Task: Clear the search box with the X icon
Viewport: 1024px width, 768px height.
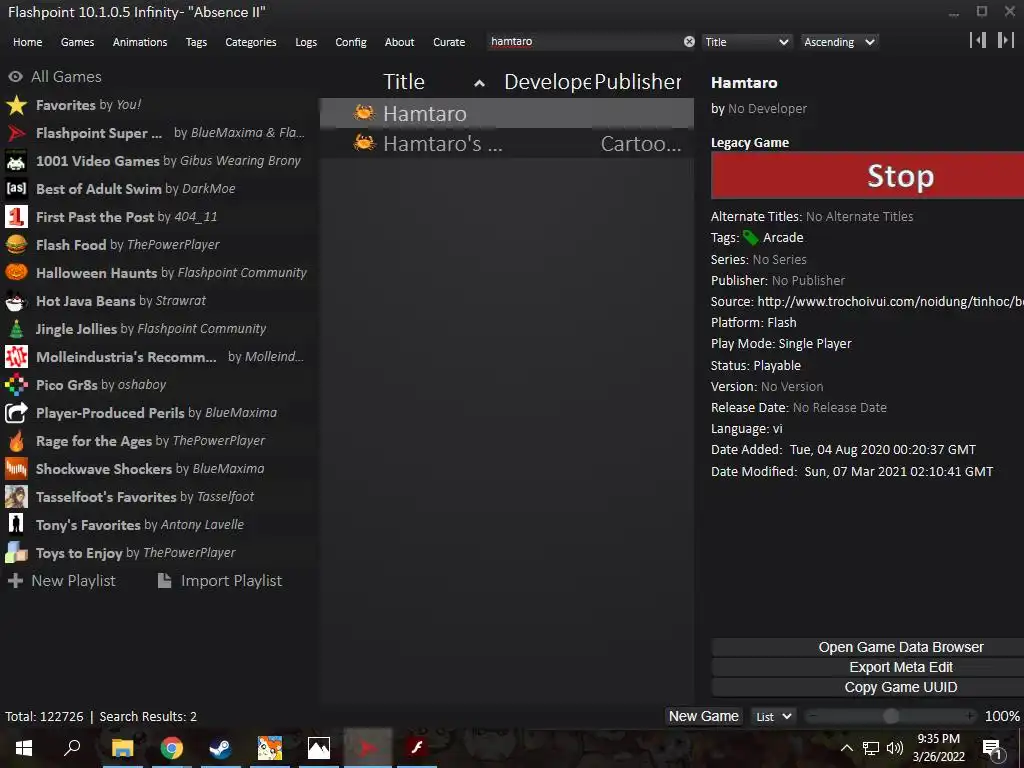Action: [x=689, y=42]
